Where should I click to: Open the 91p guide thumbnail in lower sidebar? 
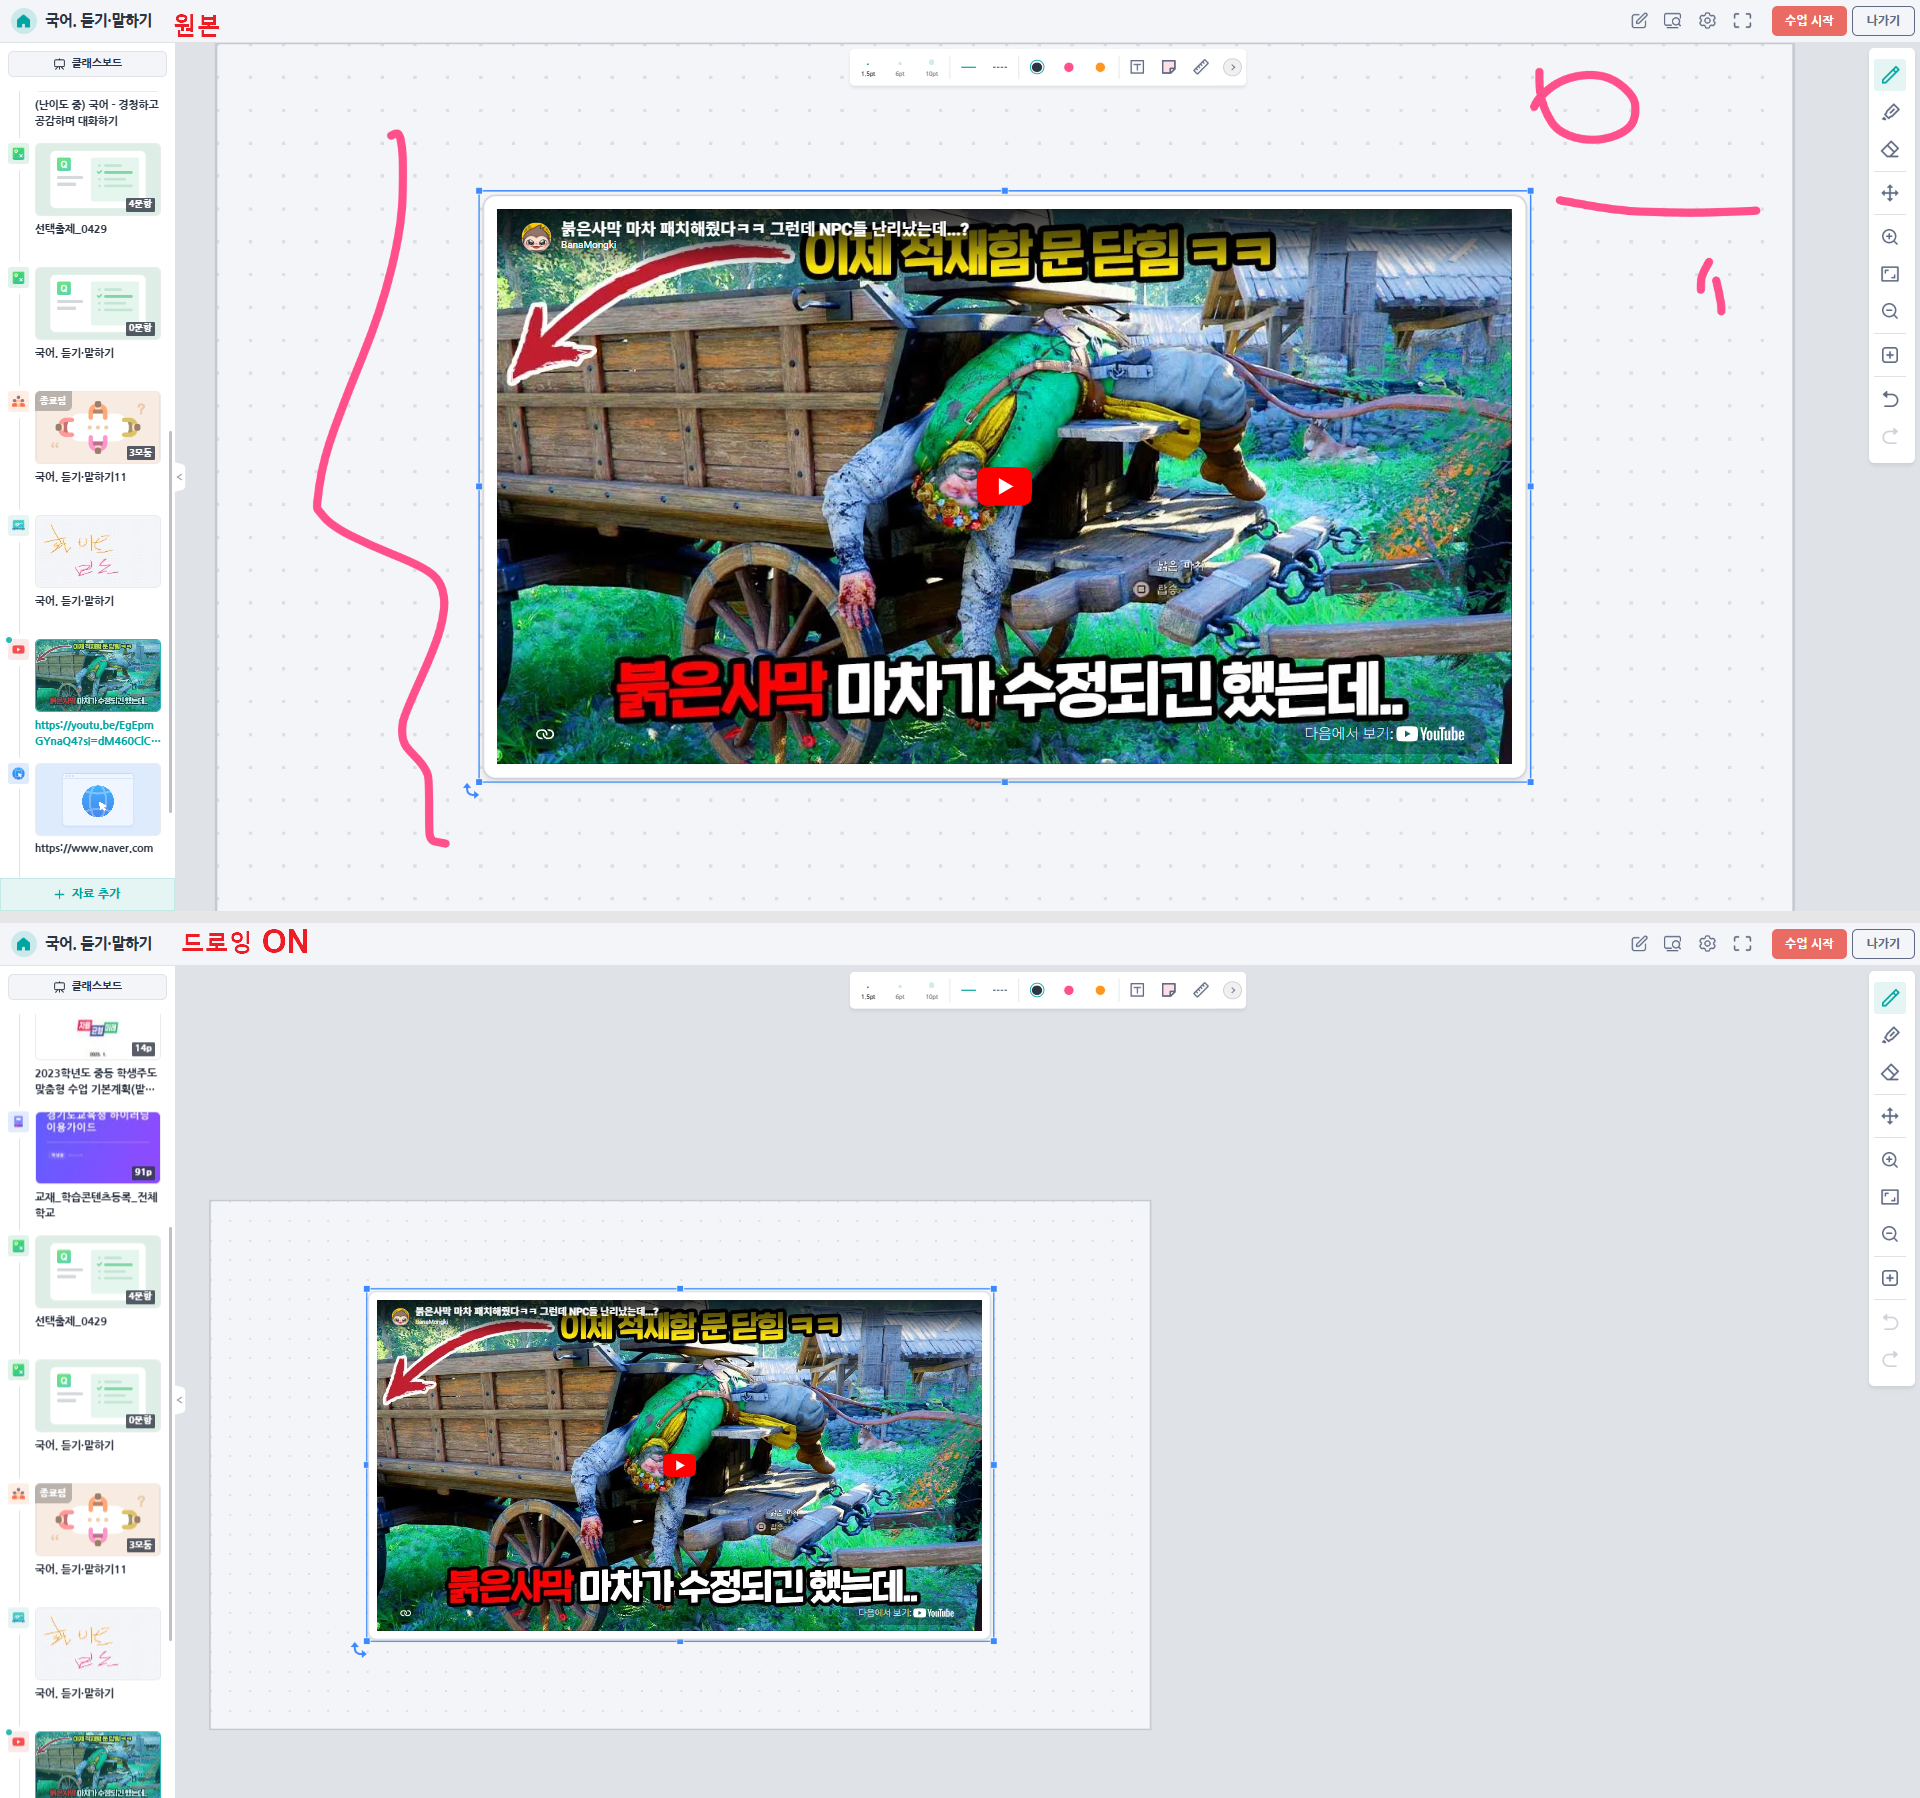coord(98,1147)
